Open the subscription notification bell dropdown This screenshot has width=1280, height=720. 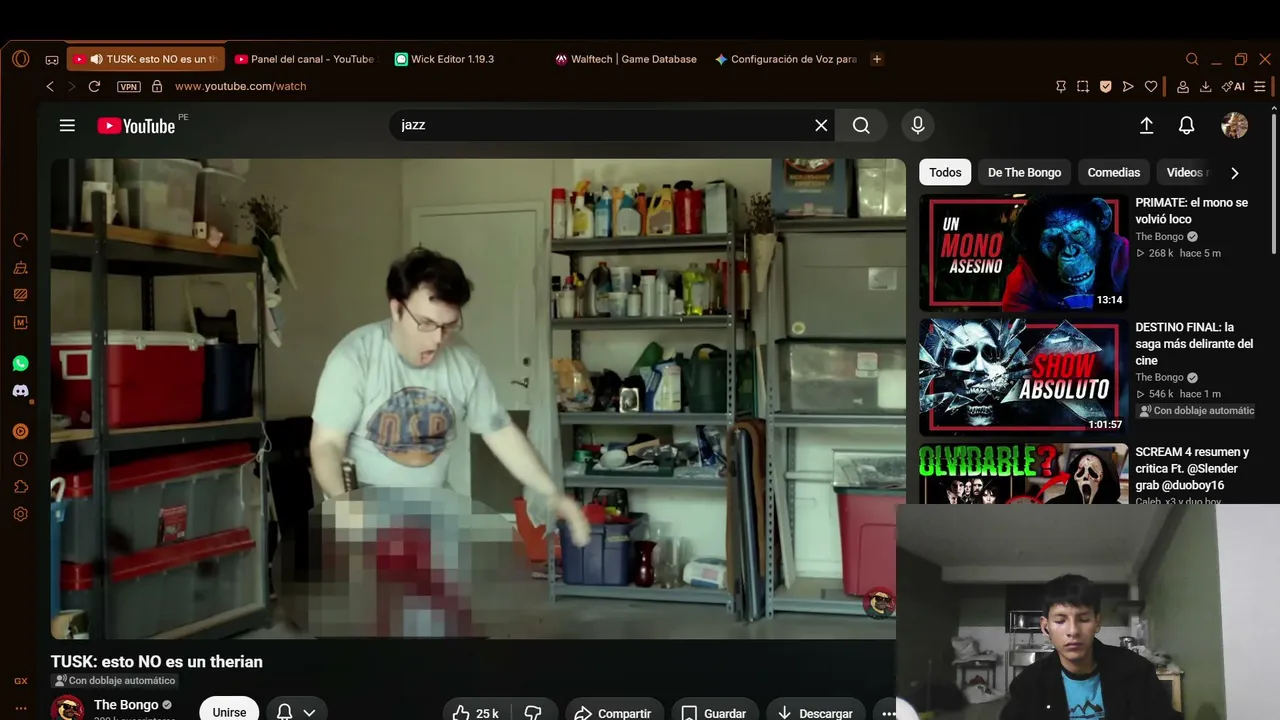(296, 712)
